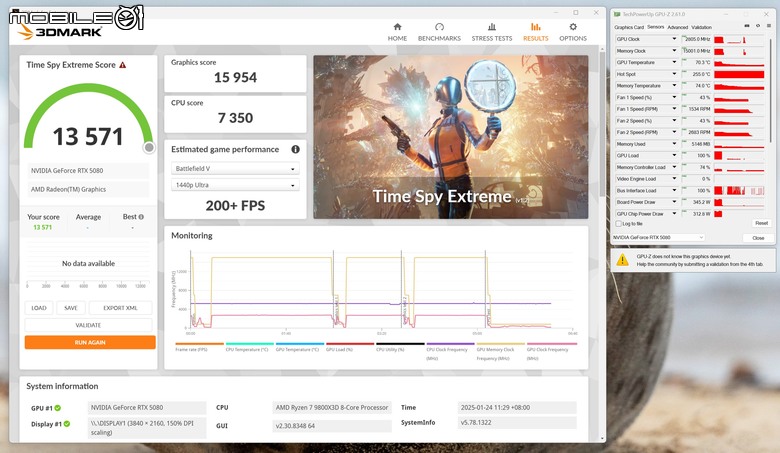The image size is (780, 453).
Task: Click the Graphics score value 15 954
Action: (235, 78)
